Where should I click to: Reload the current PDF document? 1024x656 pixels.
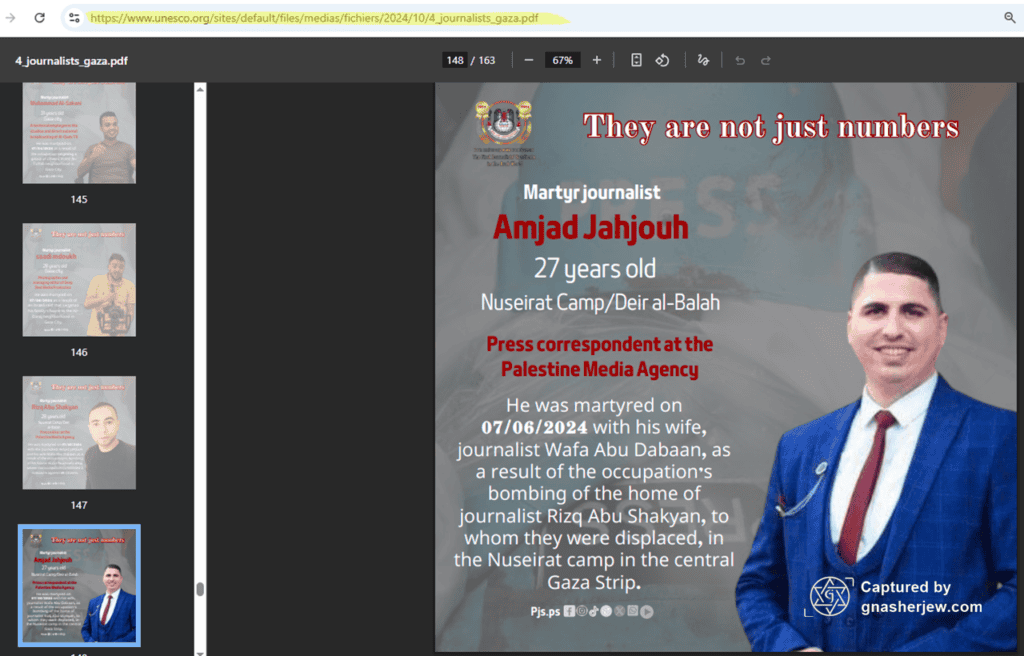pos(40,17)
